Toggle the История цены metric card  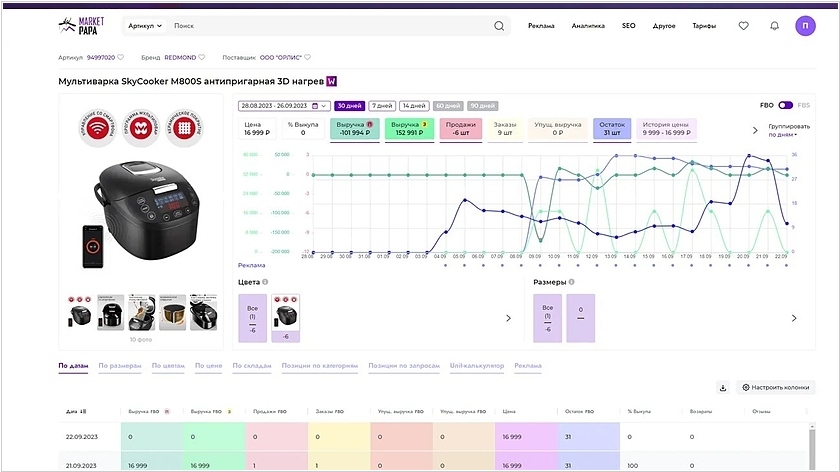[666, 129]
